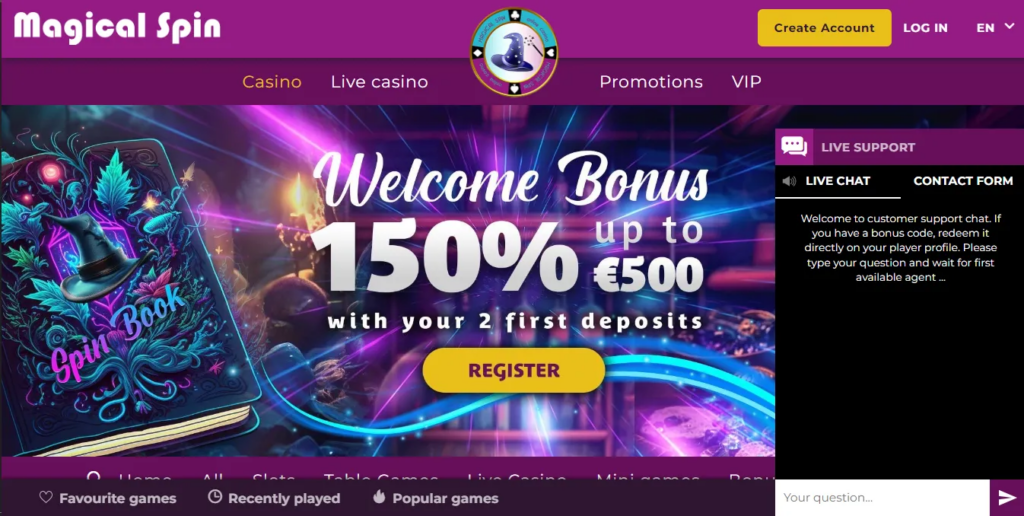Go to the Promotions page

[651, 82]
